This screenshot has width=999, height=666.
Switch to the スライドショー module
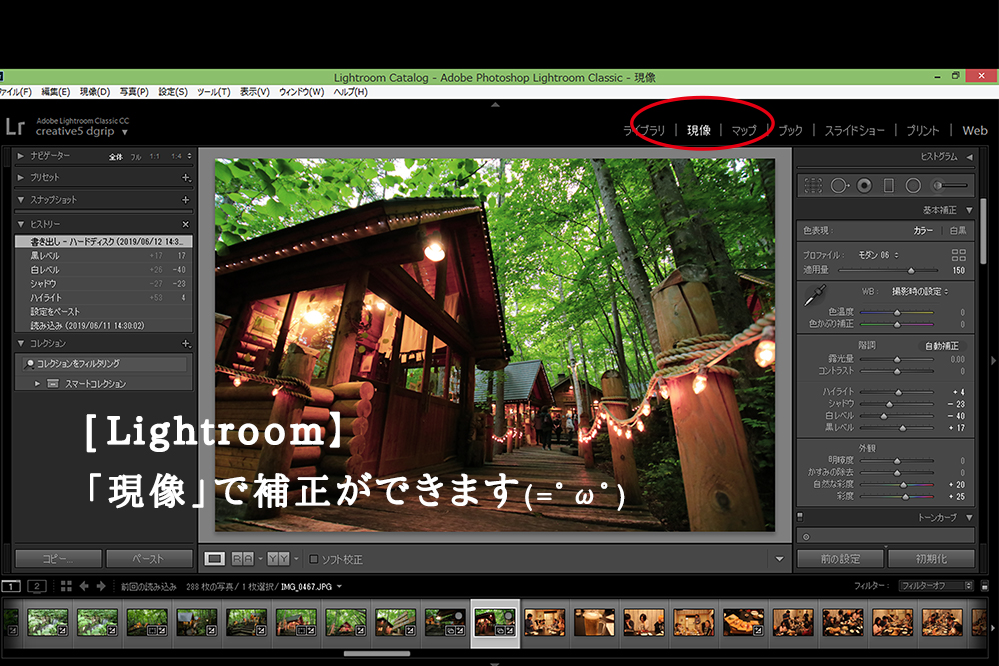pos(854,131)
